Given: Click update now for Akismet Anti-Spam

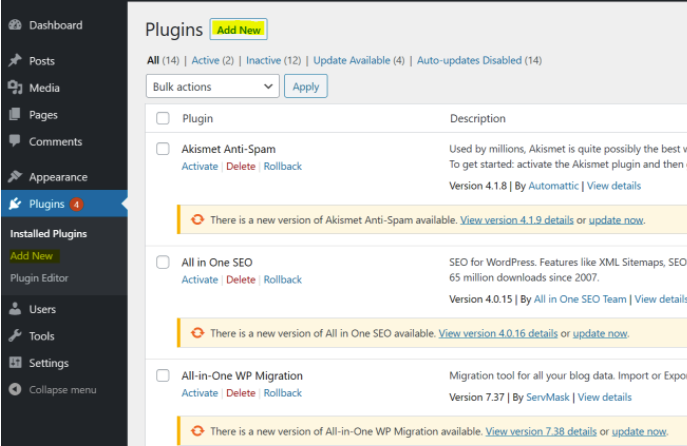Looking at the screenshot, I should pyautogui.click(x=616, y=220).
